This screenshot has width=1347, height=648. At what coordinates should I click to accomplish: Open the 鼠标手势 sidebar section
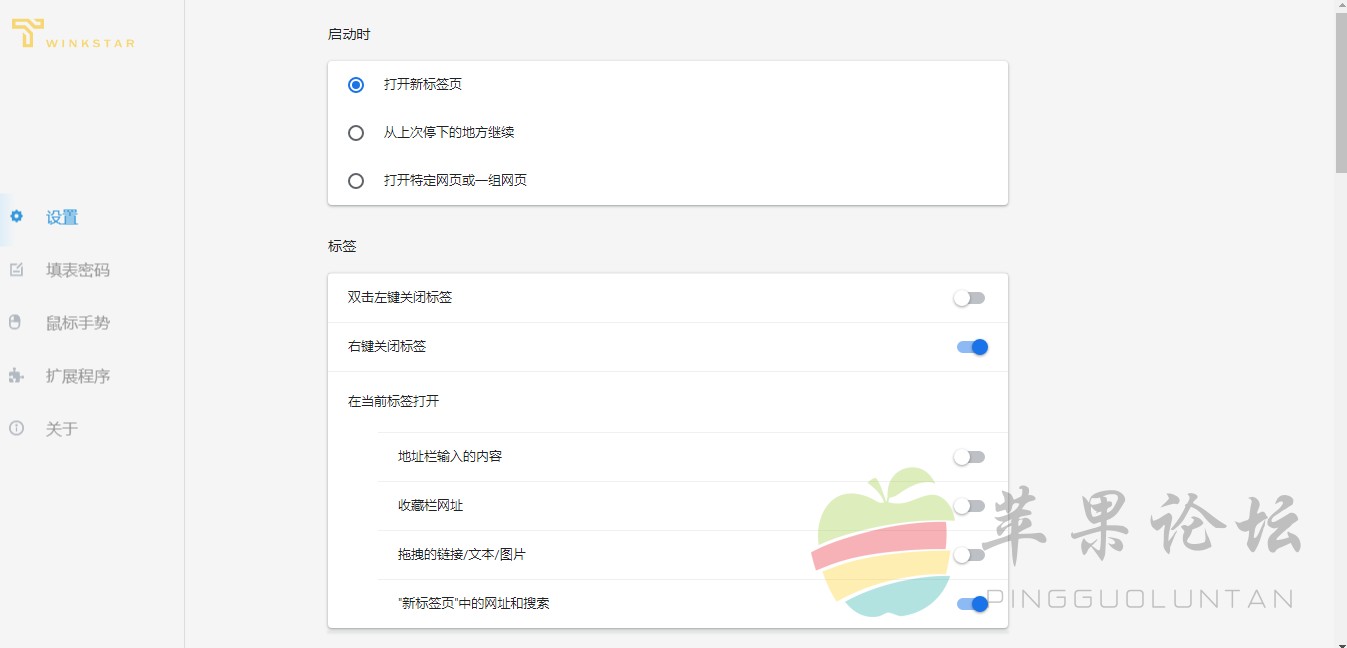tap(78, 323)
